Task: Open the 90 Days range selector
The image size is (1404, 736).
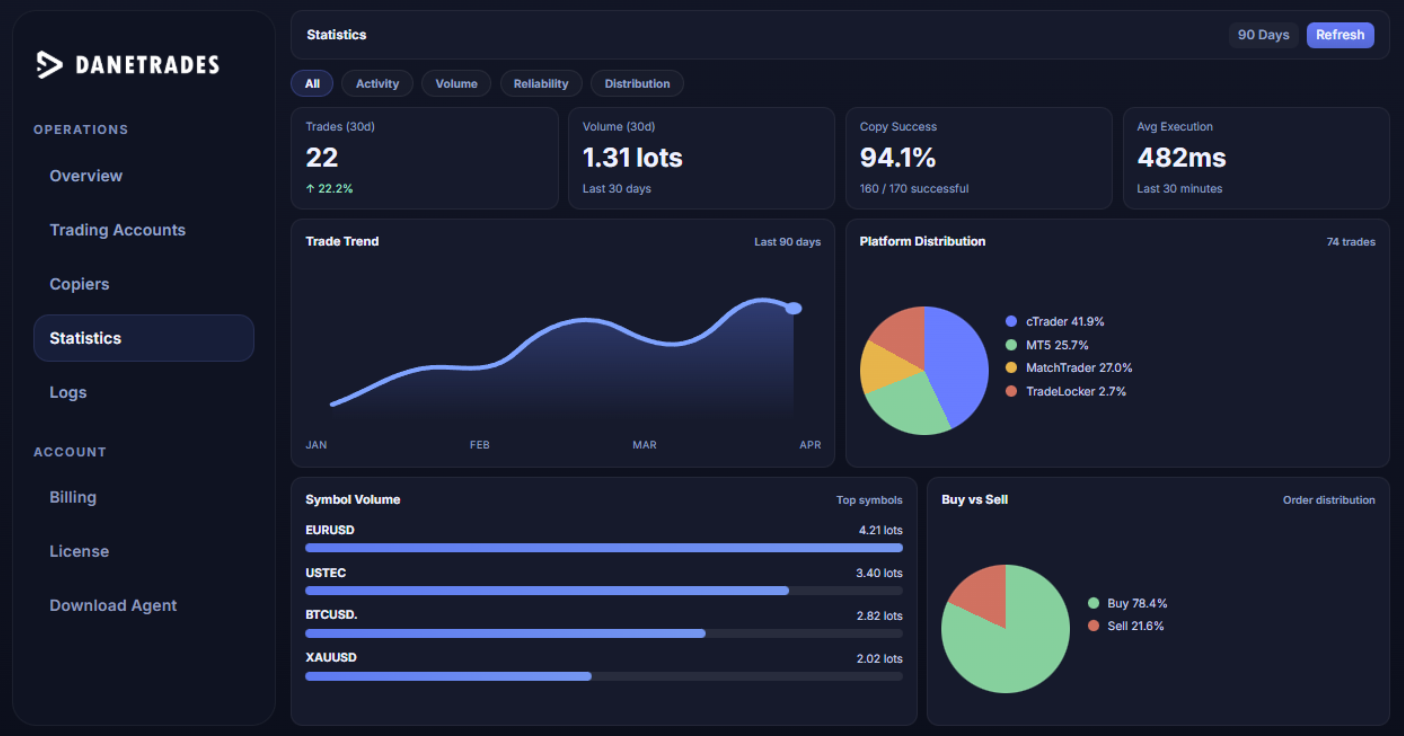Action: (x=1263, y=35)
